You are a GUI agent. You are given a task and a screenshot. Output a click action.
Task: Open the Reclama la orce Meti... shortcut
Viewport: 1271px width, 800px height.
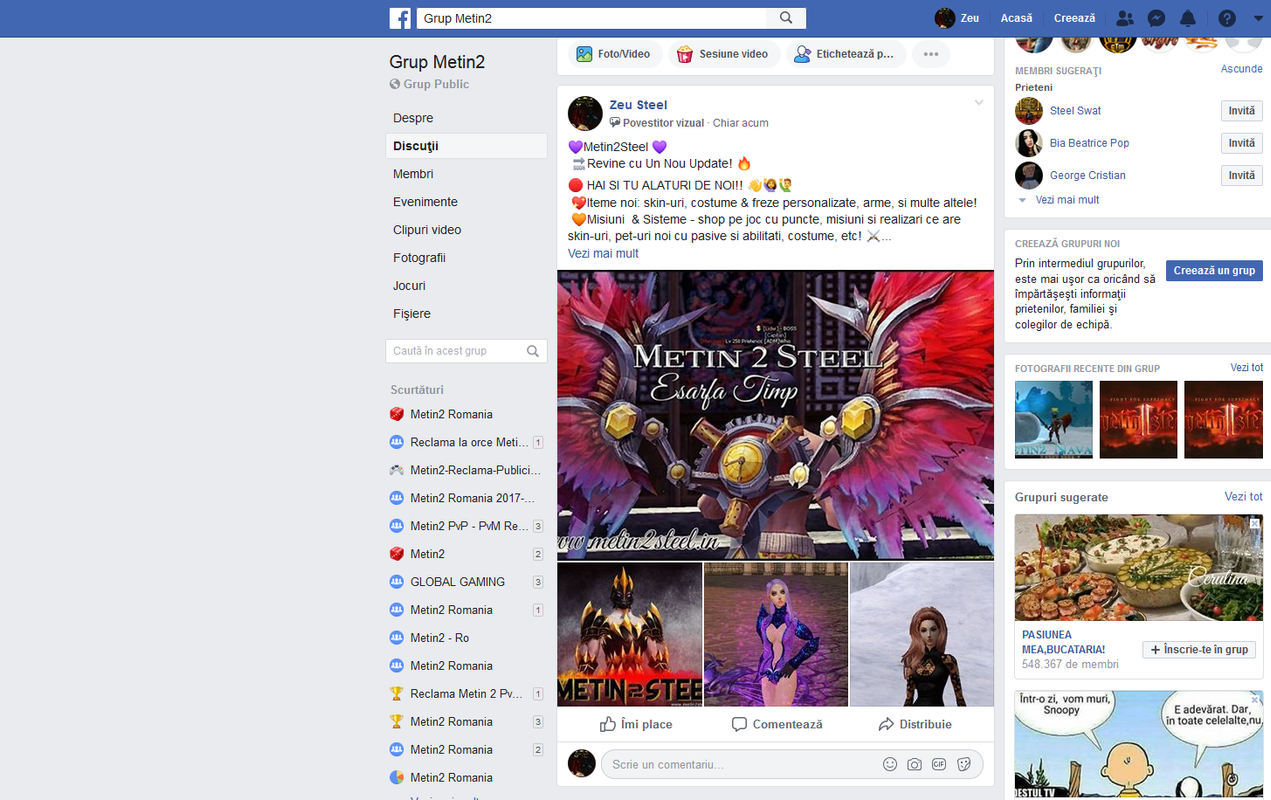tap(469, 442)
